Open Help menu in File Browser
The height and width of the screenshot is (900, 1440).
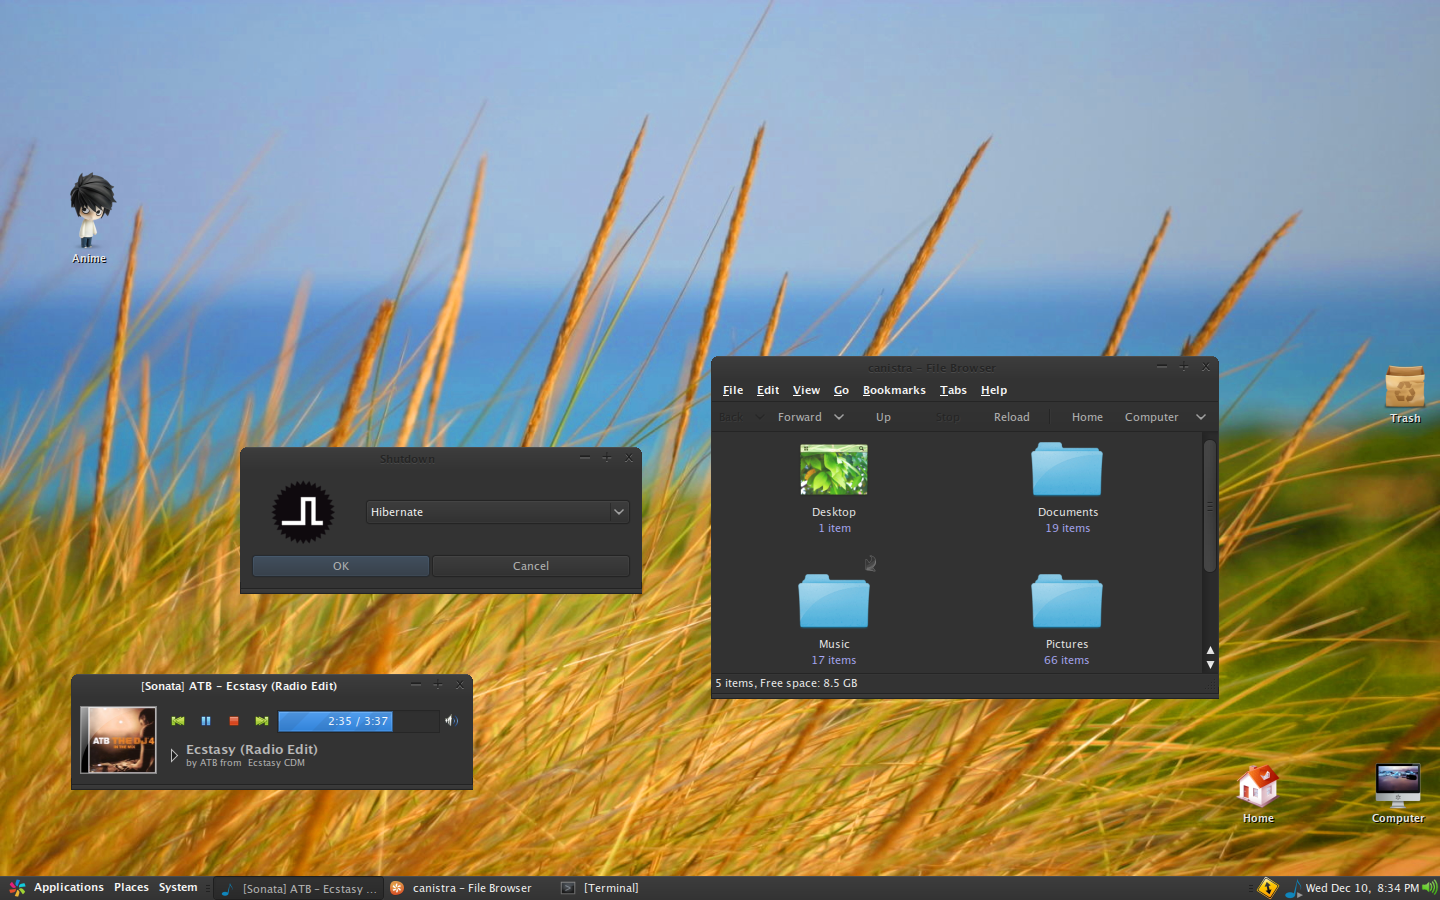click(x=994, y=390)
